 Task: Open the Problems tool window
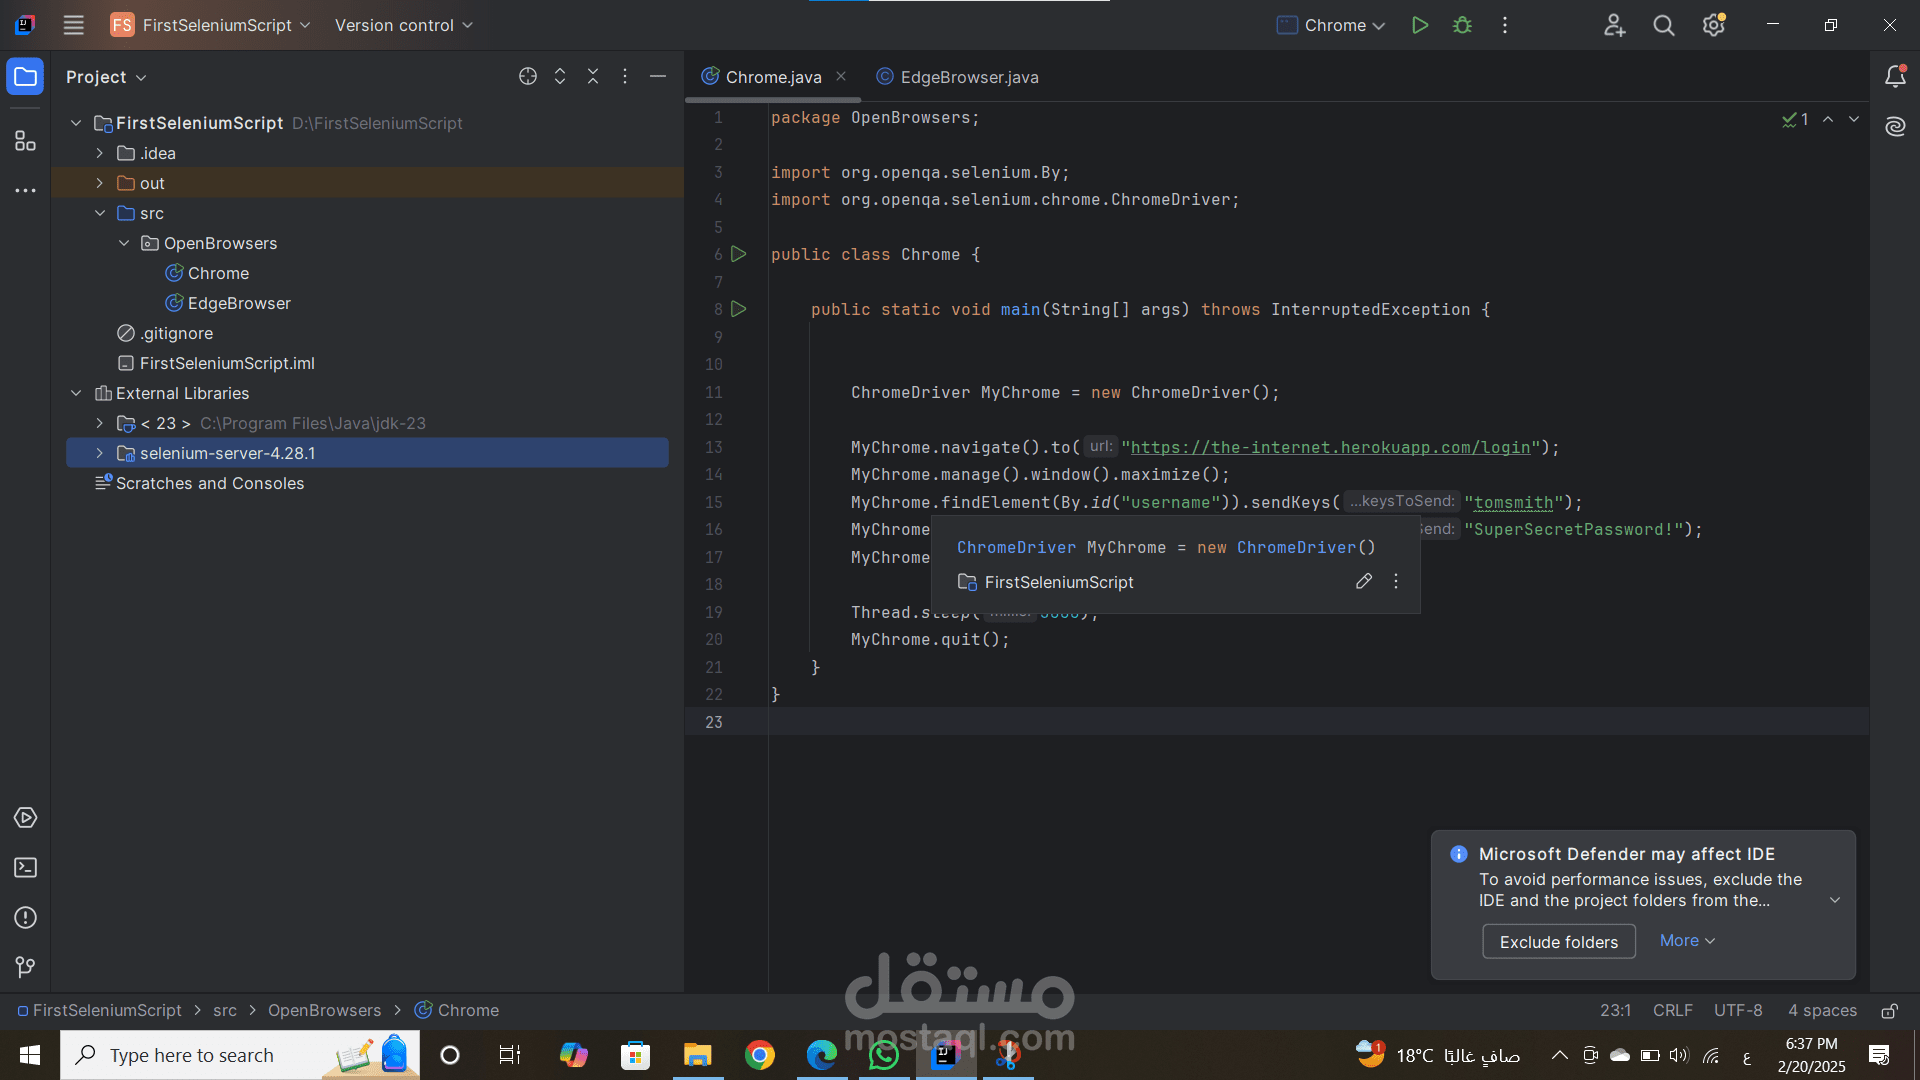25,918
